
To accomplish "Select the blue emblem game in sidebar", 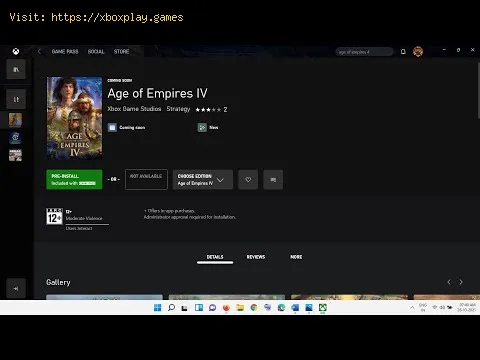I will tap(15, 137).
